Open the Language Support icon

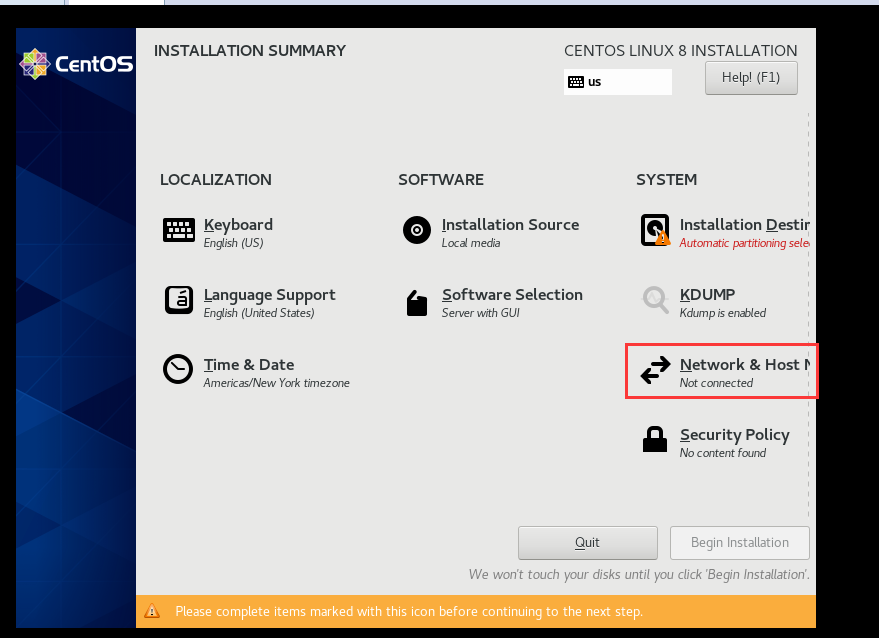tap(179, 300)
